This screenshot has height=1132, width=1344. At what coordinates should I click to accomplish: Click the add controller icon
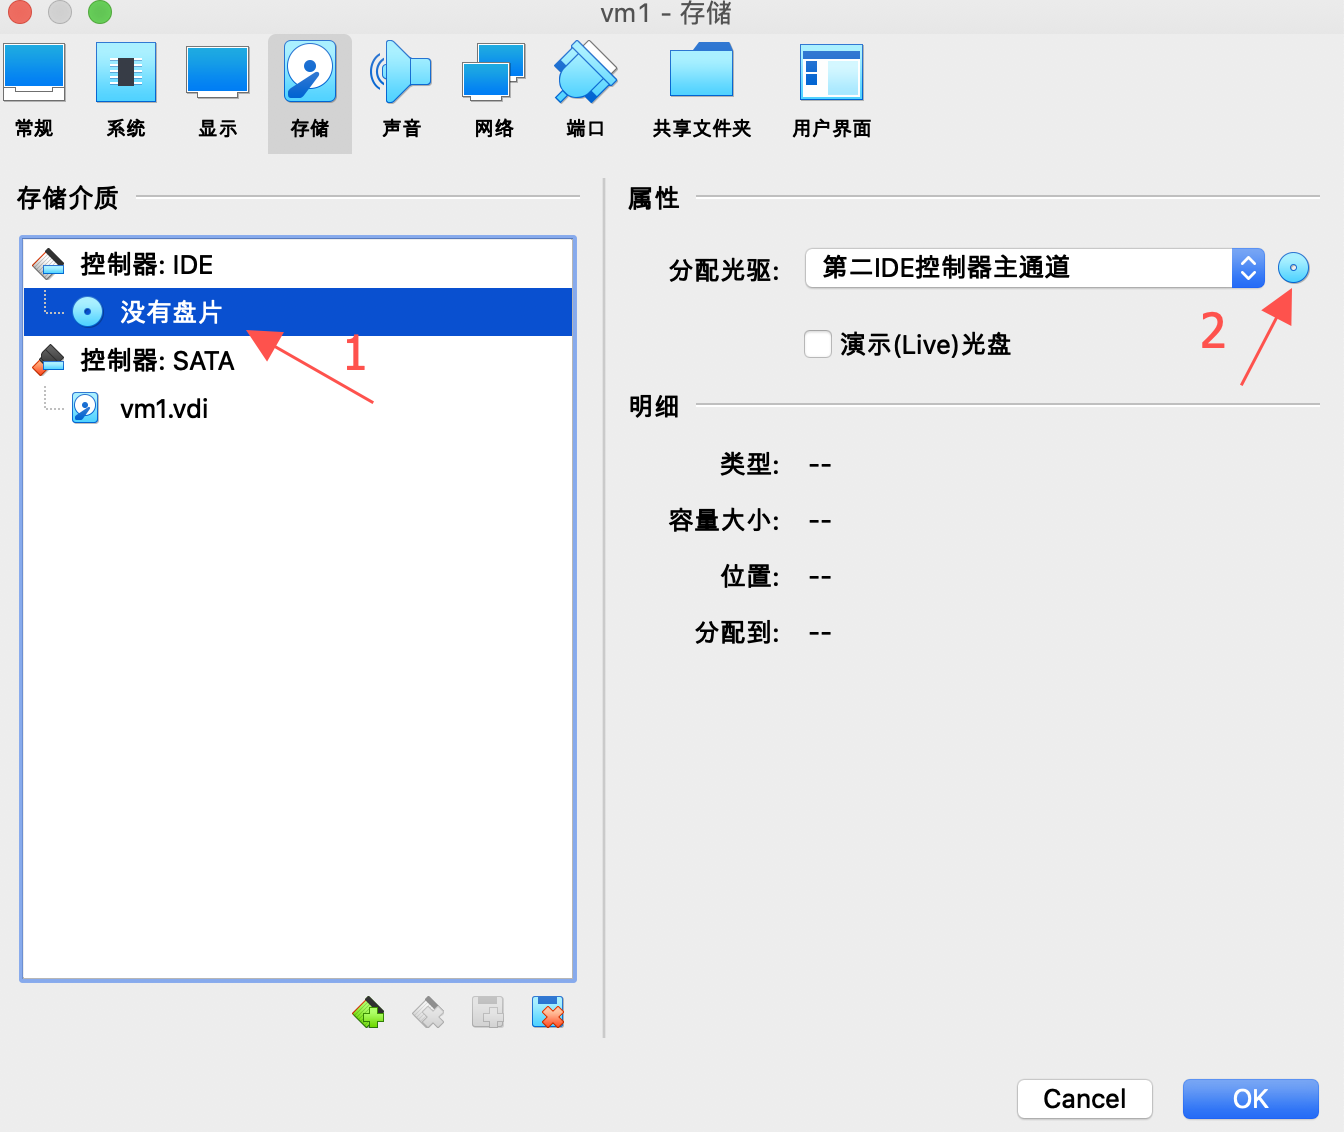point(369,1013)
